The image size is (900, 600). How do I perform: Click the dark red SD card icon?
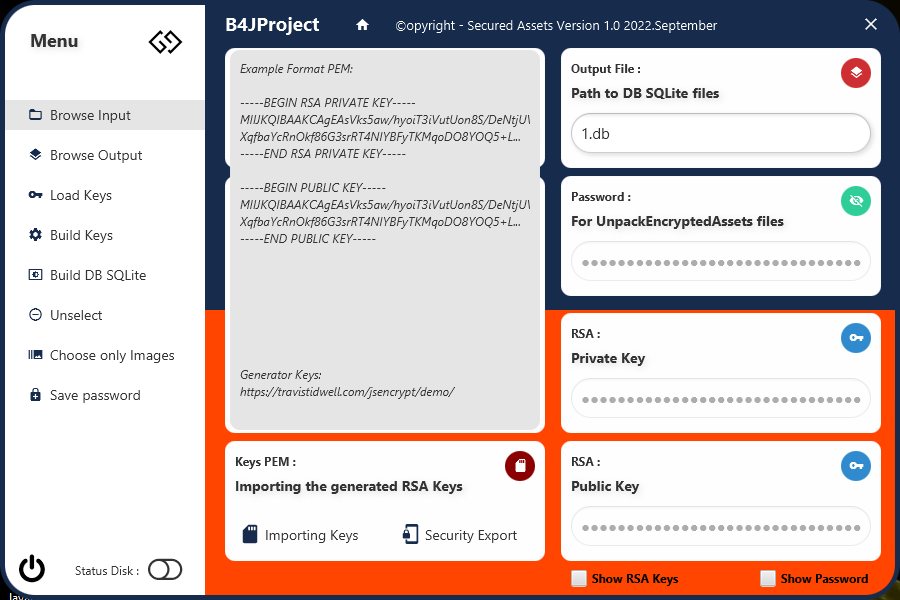(x=520, y=466)
